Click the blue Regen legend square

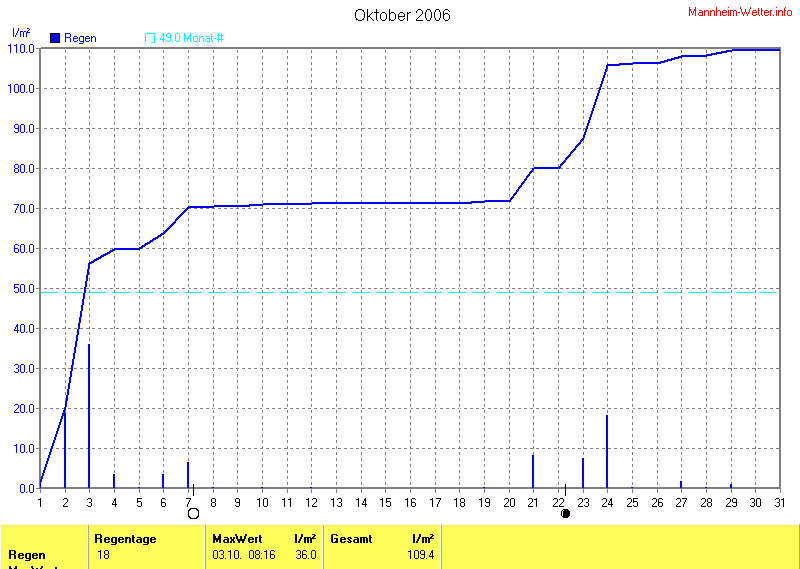pos(55,38)
